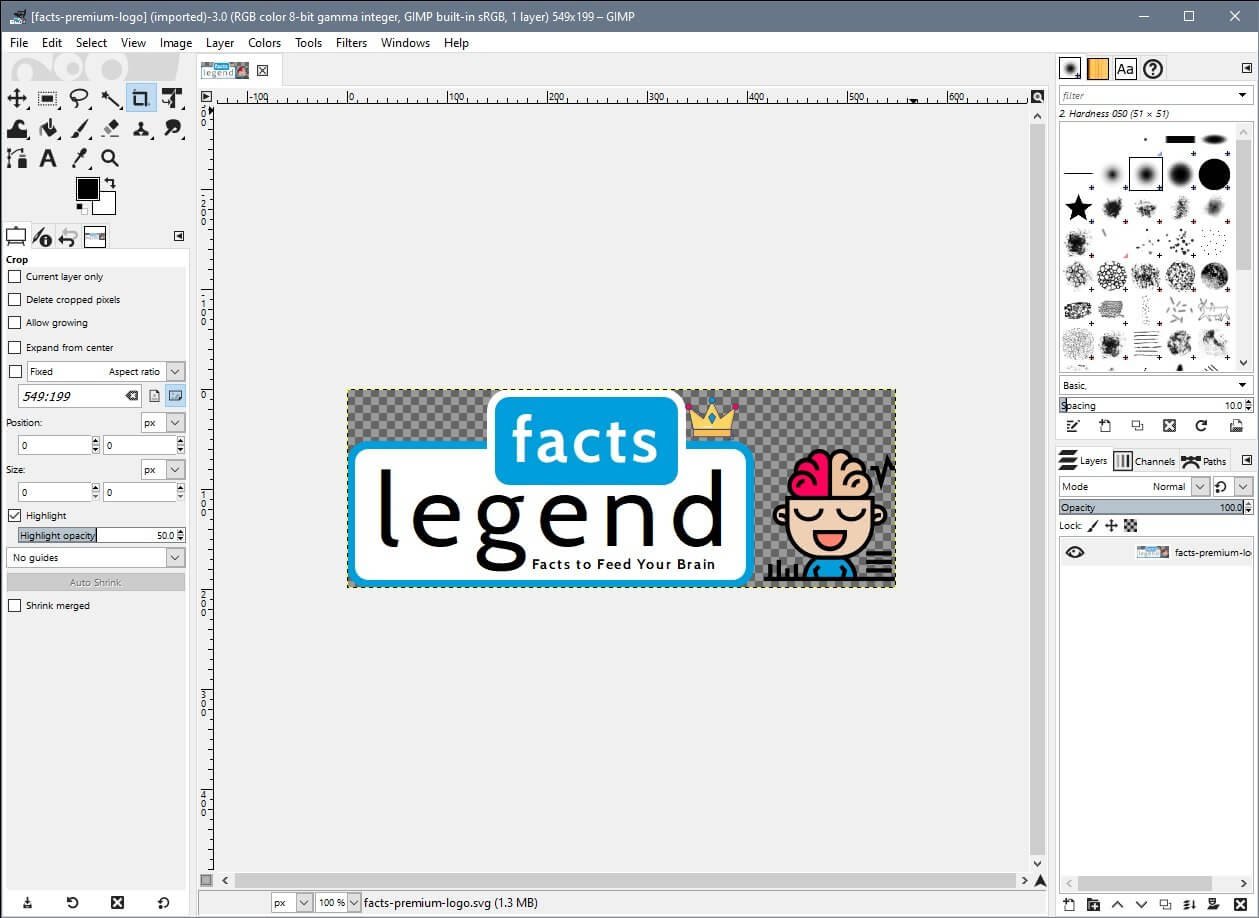The width and height of the screenshot is (1259, 918).
Task: Reset colors to default black and white
Action: tap(81, 208)
